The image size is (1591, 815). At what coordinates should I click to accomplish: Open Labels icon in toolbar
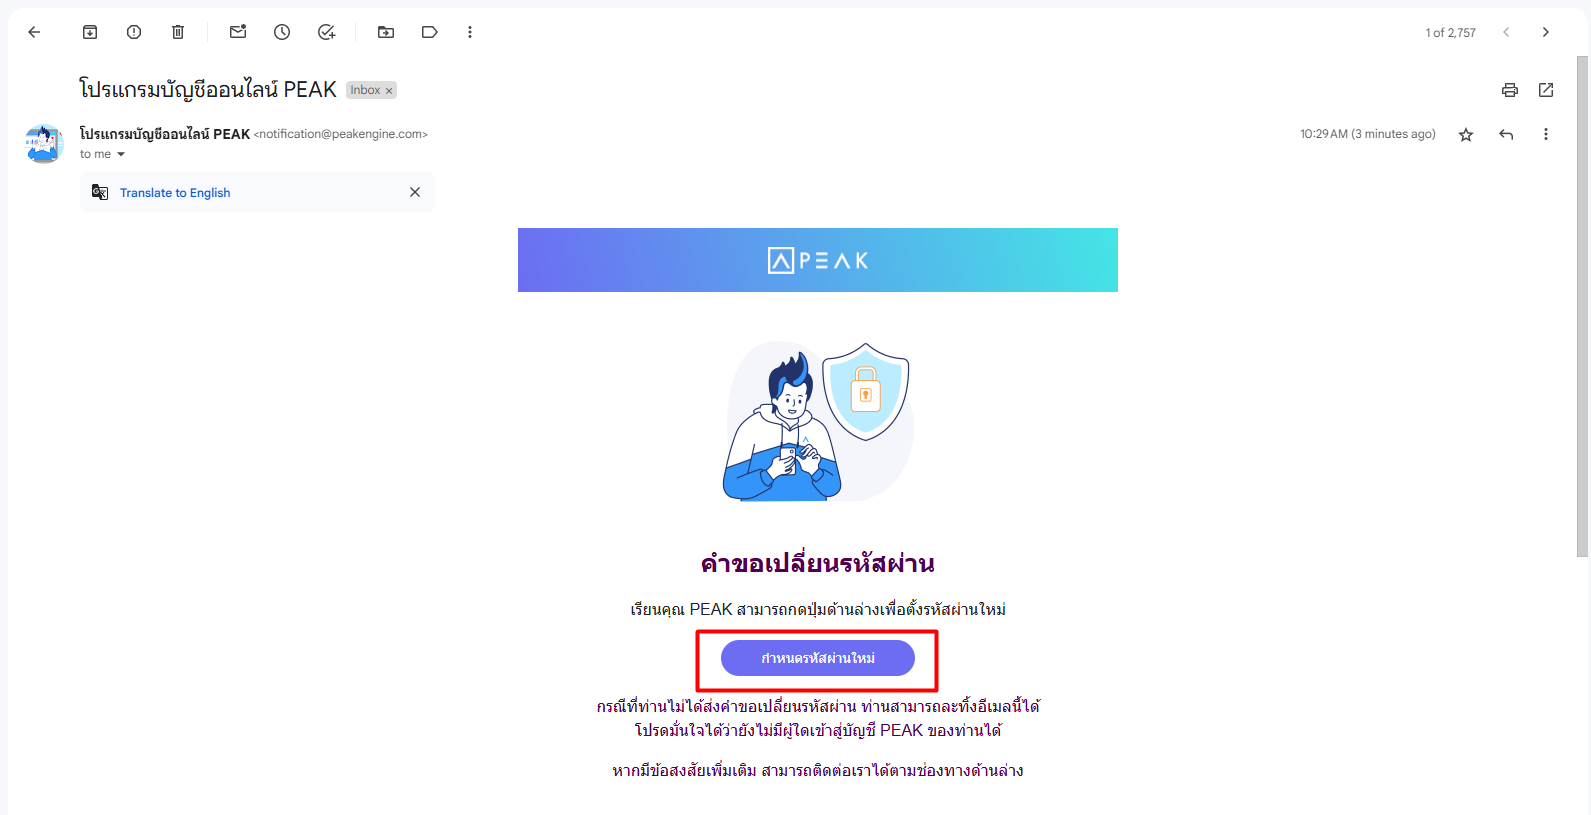[x=430, y=32]
